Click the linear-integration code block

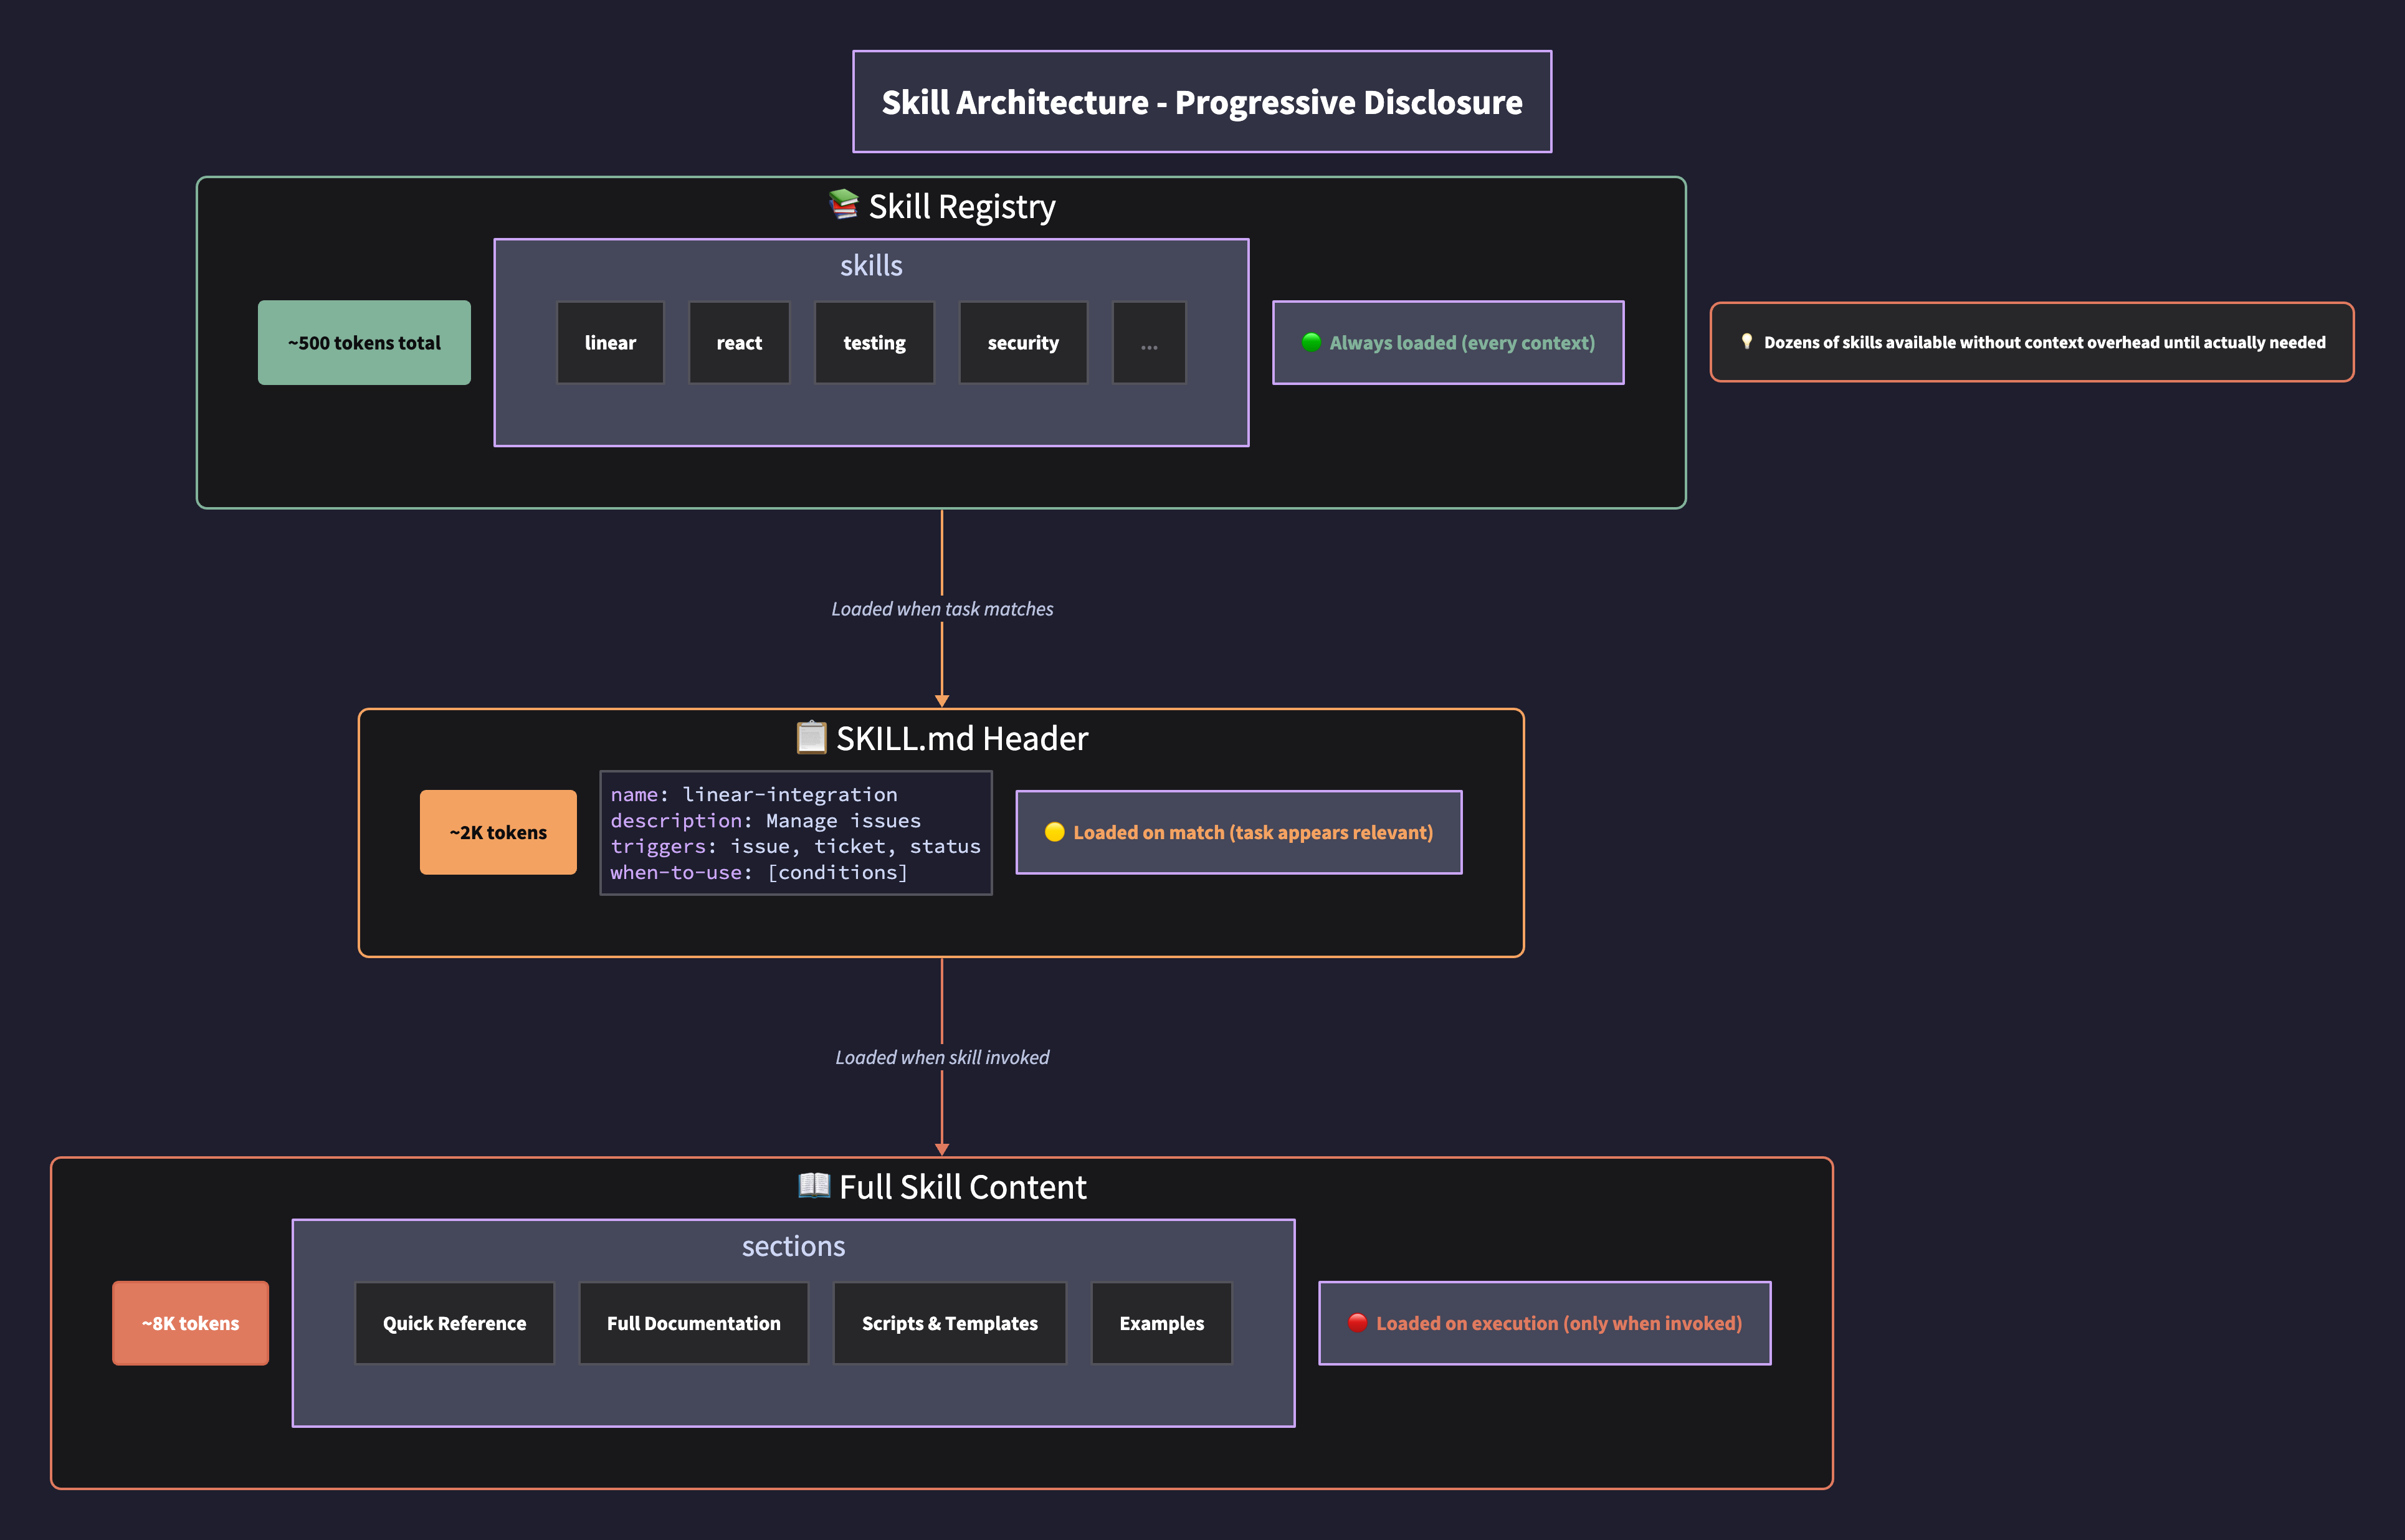(x=795, y=832)
